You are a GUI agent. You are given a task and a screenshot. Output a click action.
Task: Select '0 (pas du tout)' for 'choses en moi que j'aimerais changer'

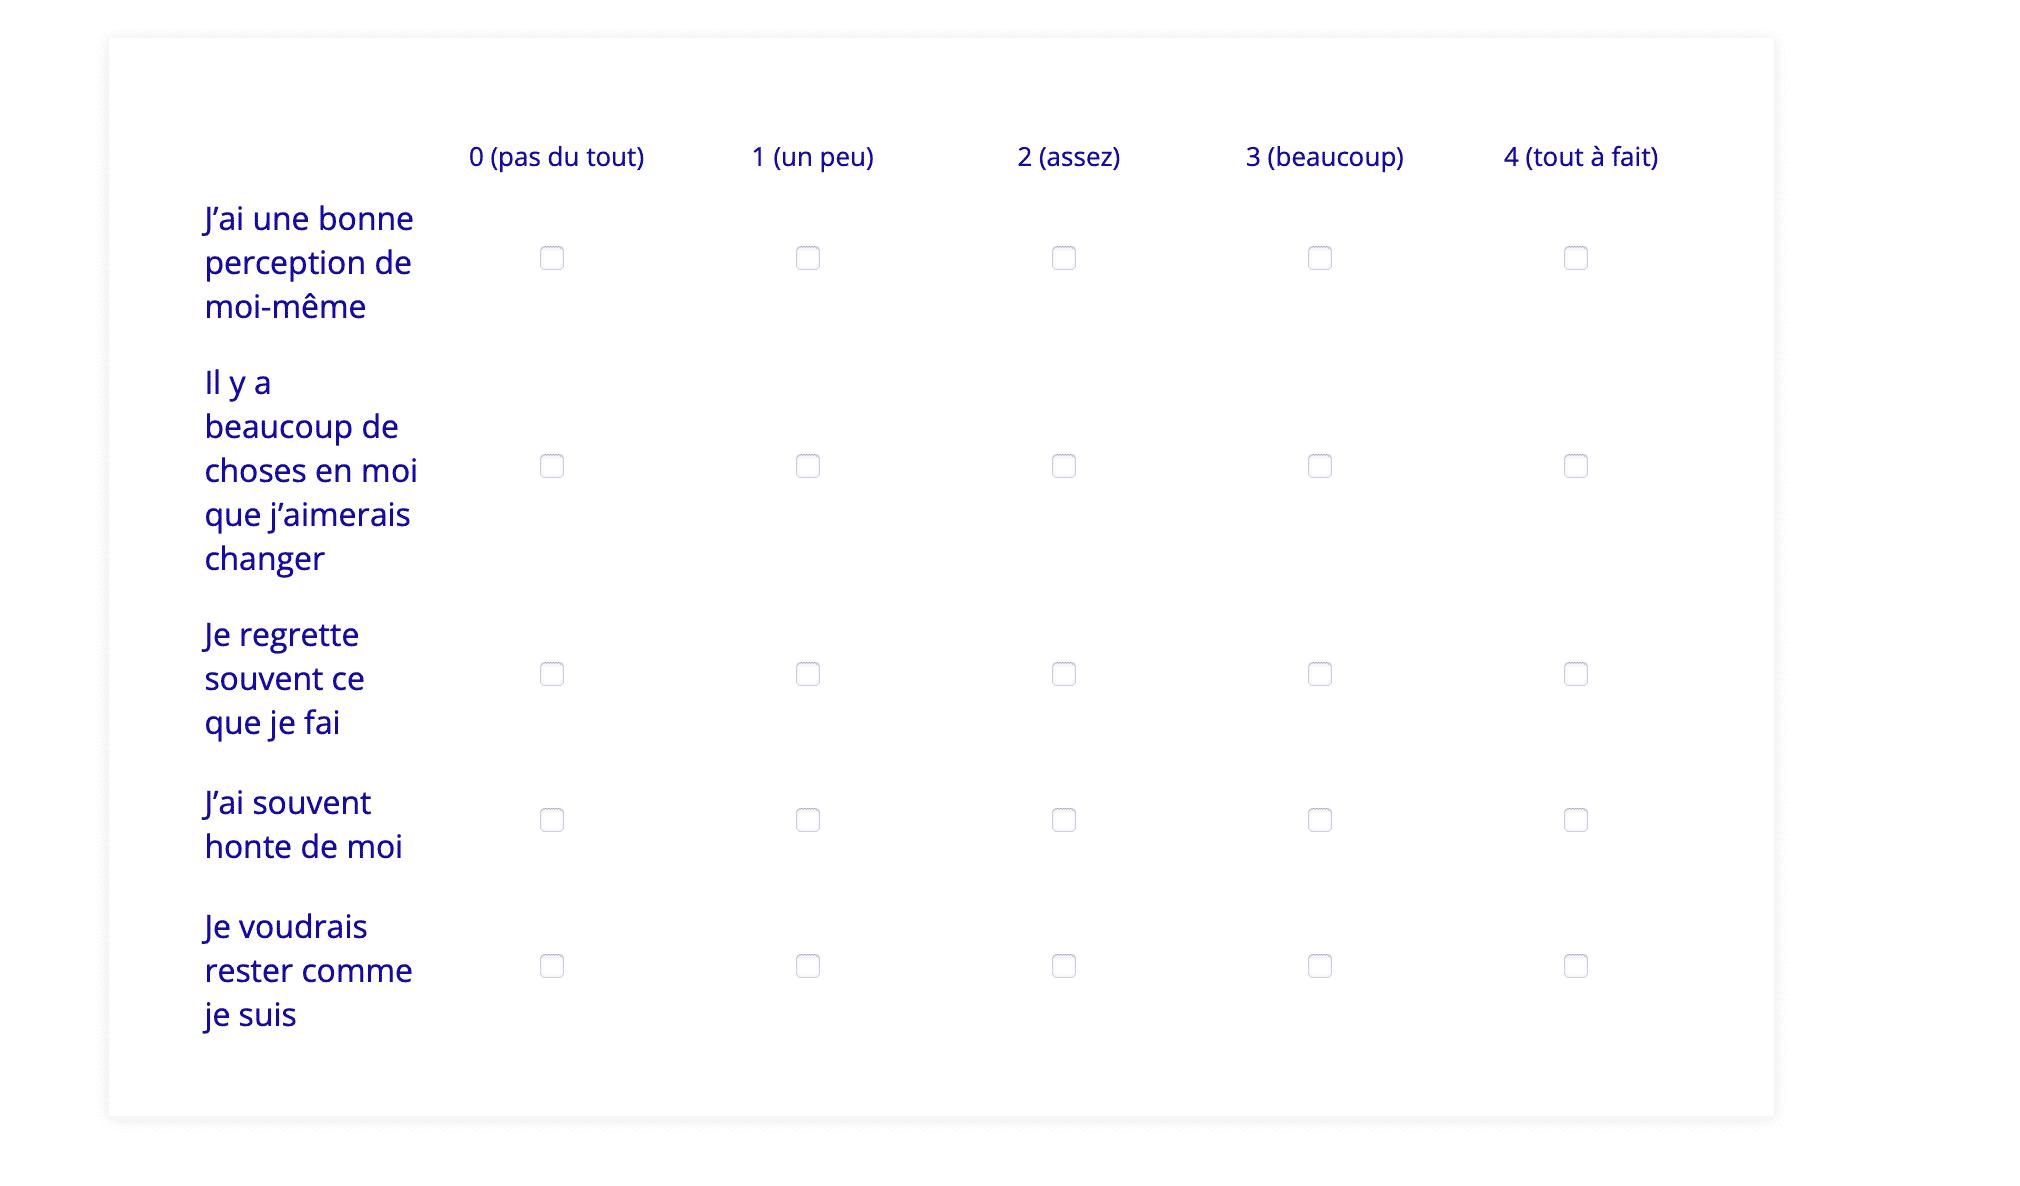[x=552, y=466]
